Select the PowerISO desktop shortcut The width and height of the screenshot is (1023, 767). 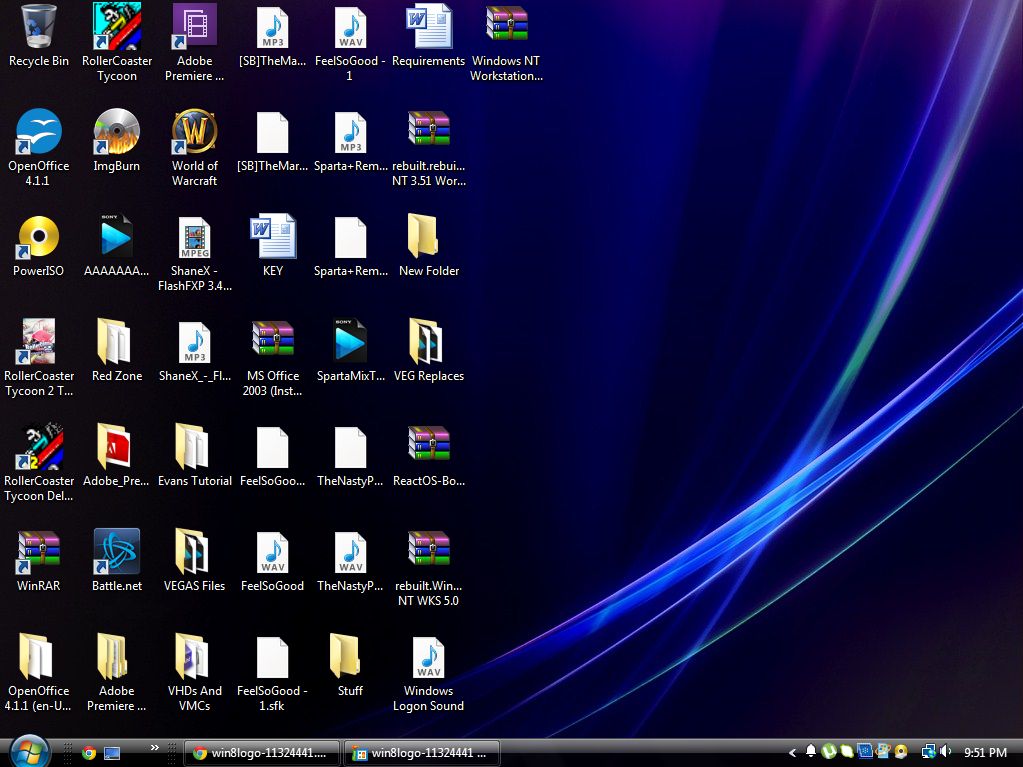click(39, 237)
